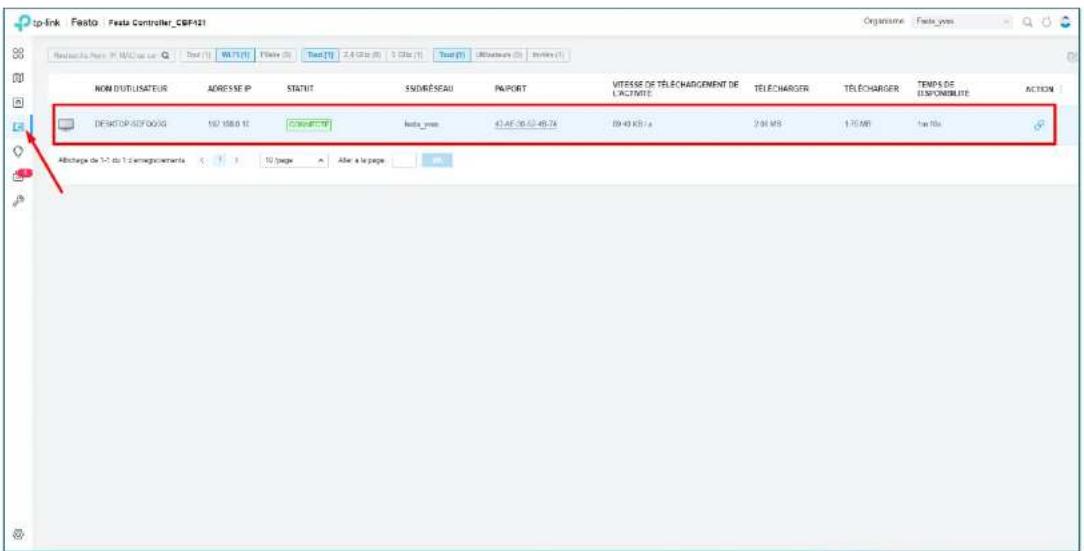The height and width of the screenshot is (551, 1084).
Task: Open the 10 /page dropdown
Action: coord(293,160)
